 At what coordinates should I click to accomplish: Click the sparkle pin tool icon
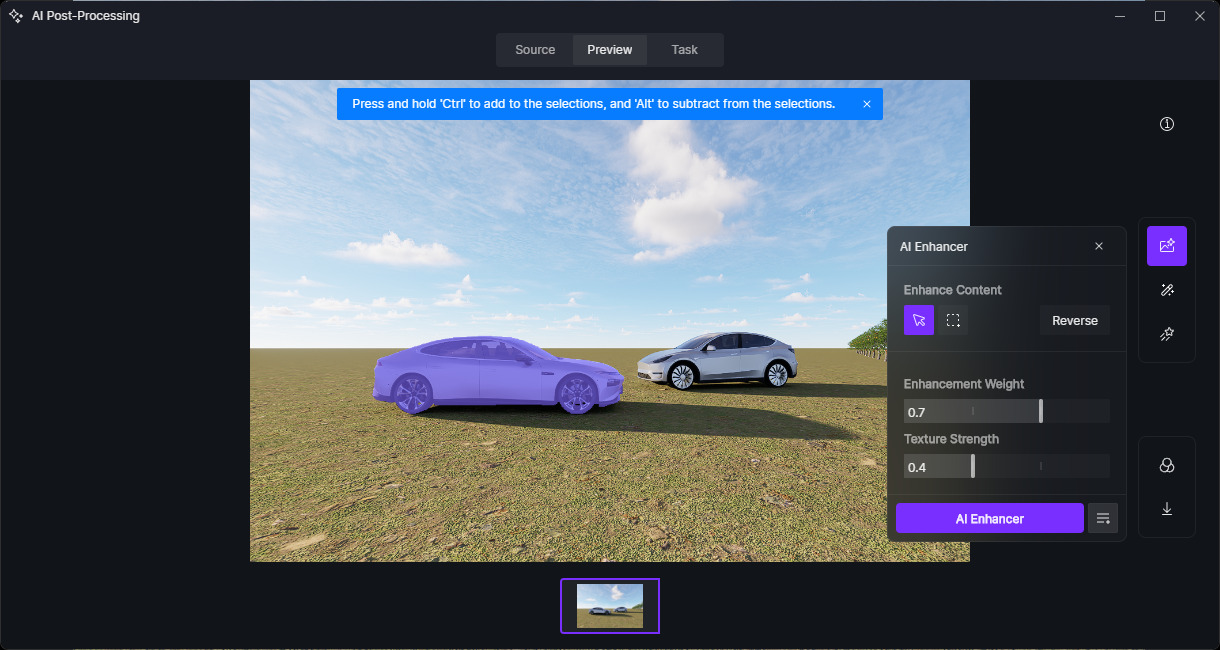pos(1166,334)
